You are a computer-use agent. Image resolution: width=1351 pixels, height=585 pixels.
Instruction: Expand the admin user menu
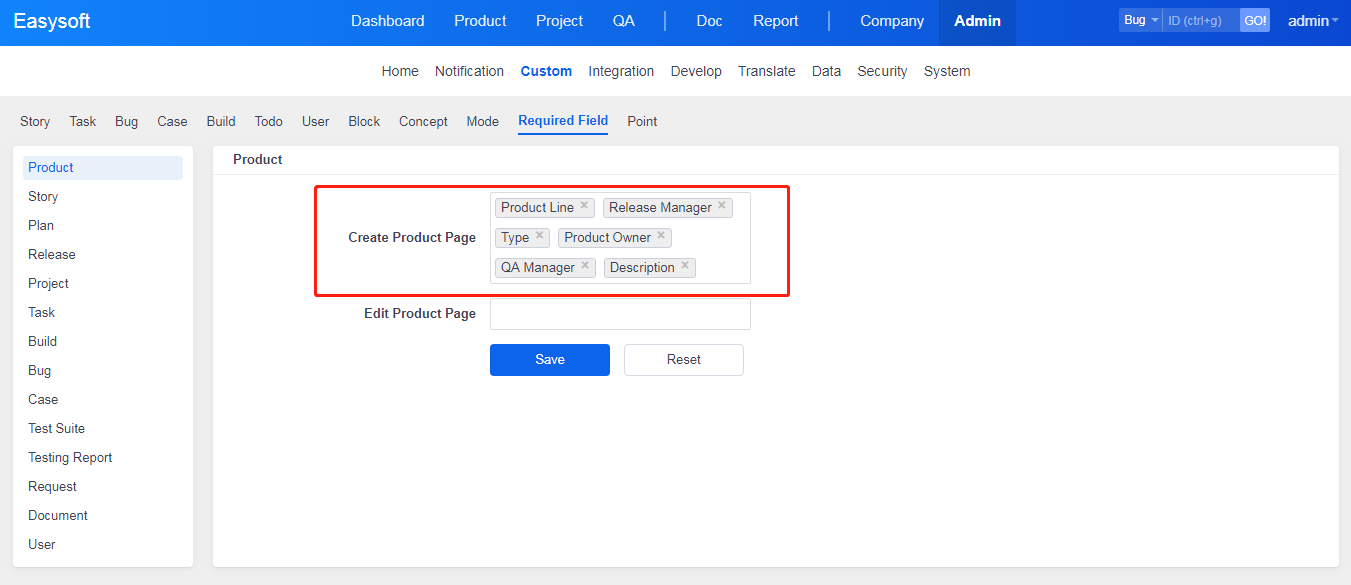tap(1313, 21)
